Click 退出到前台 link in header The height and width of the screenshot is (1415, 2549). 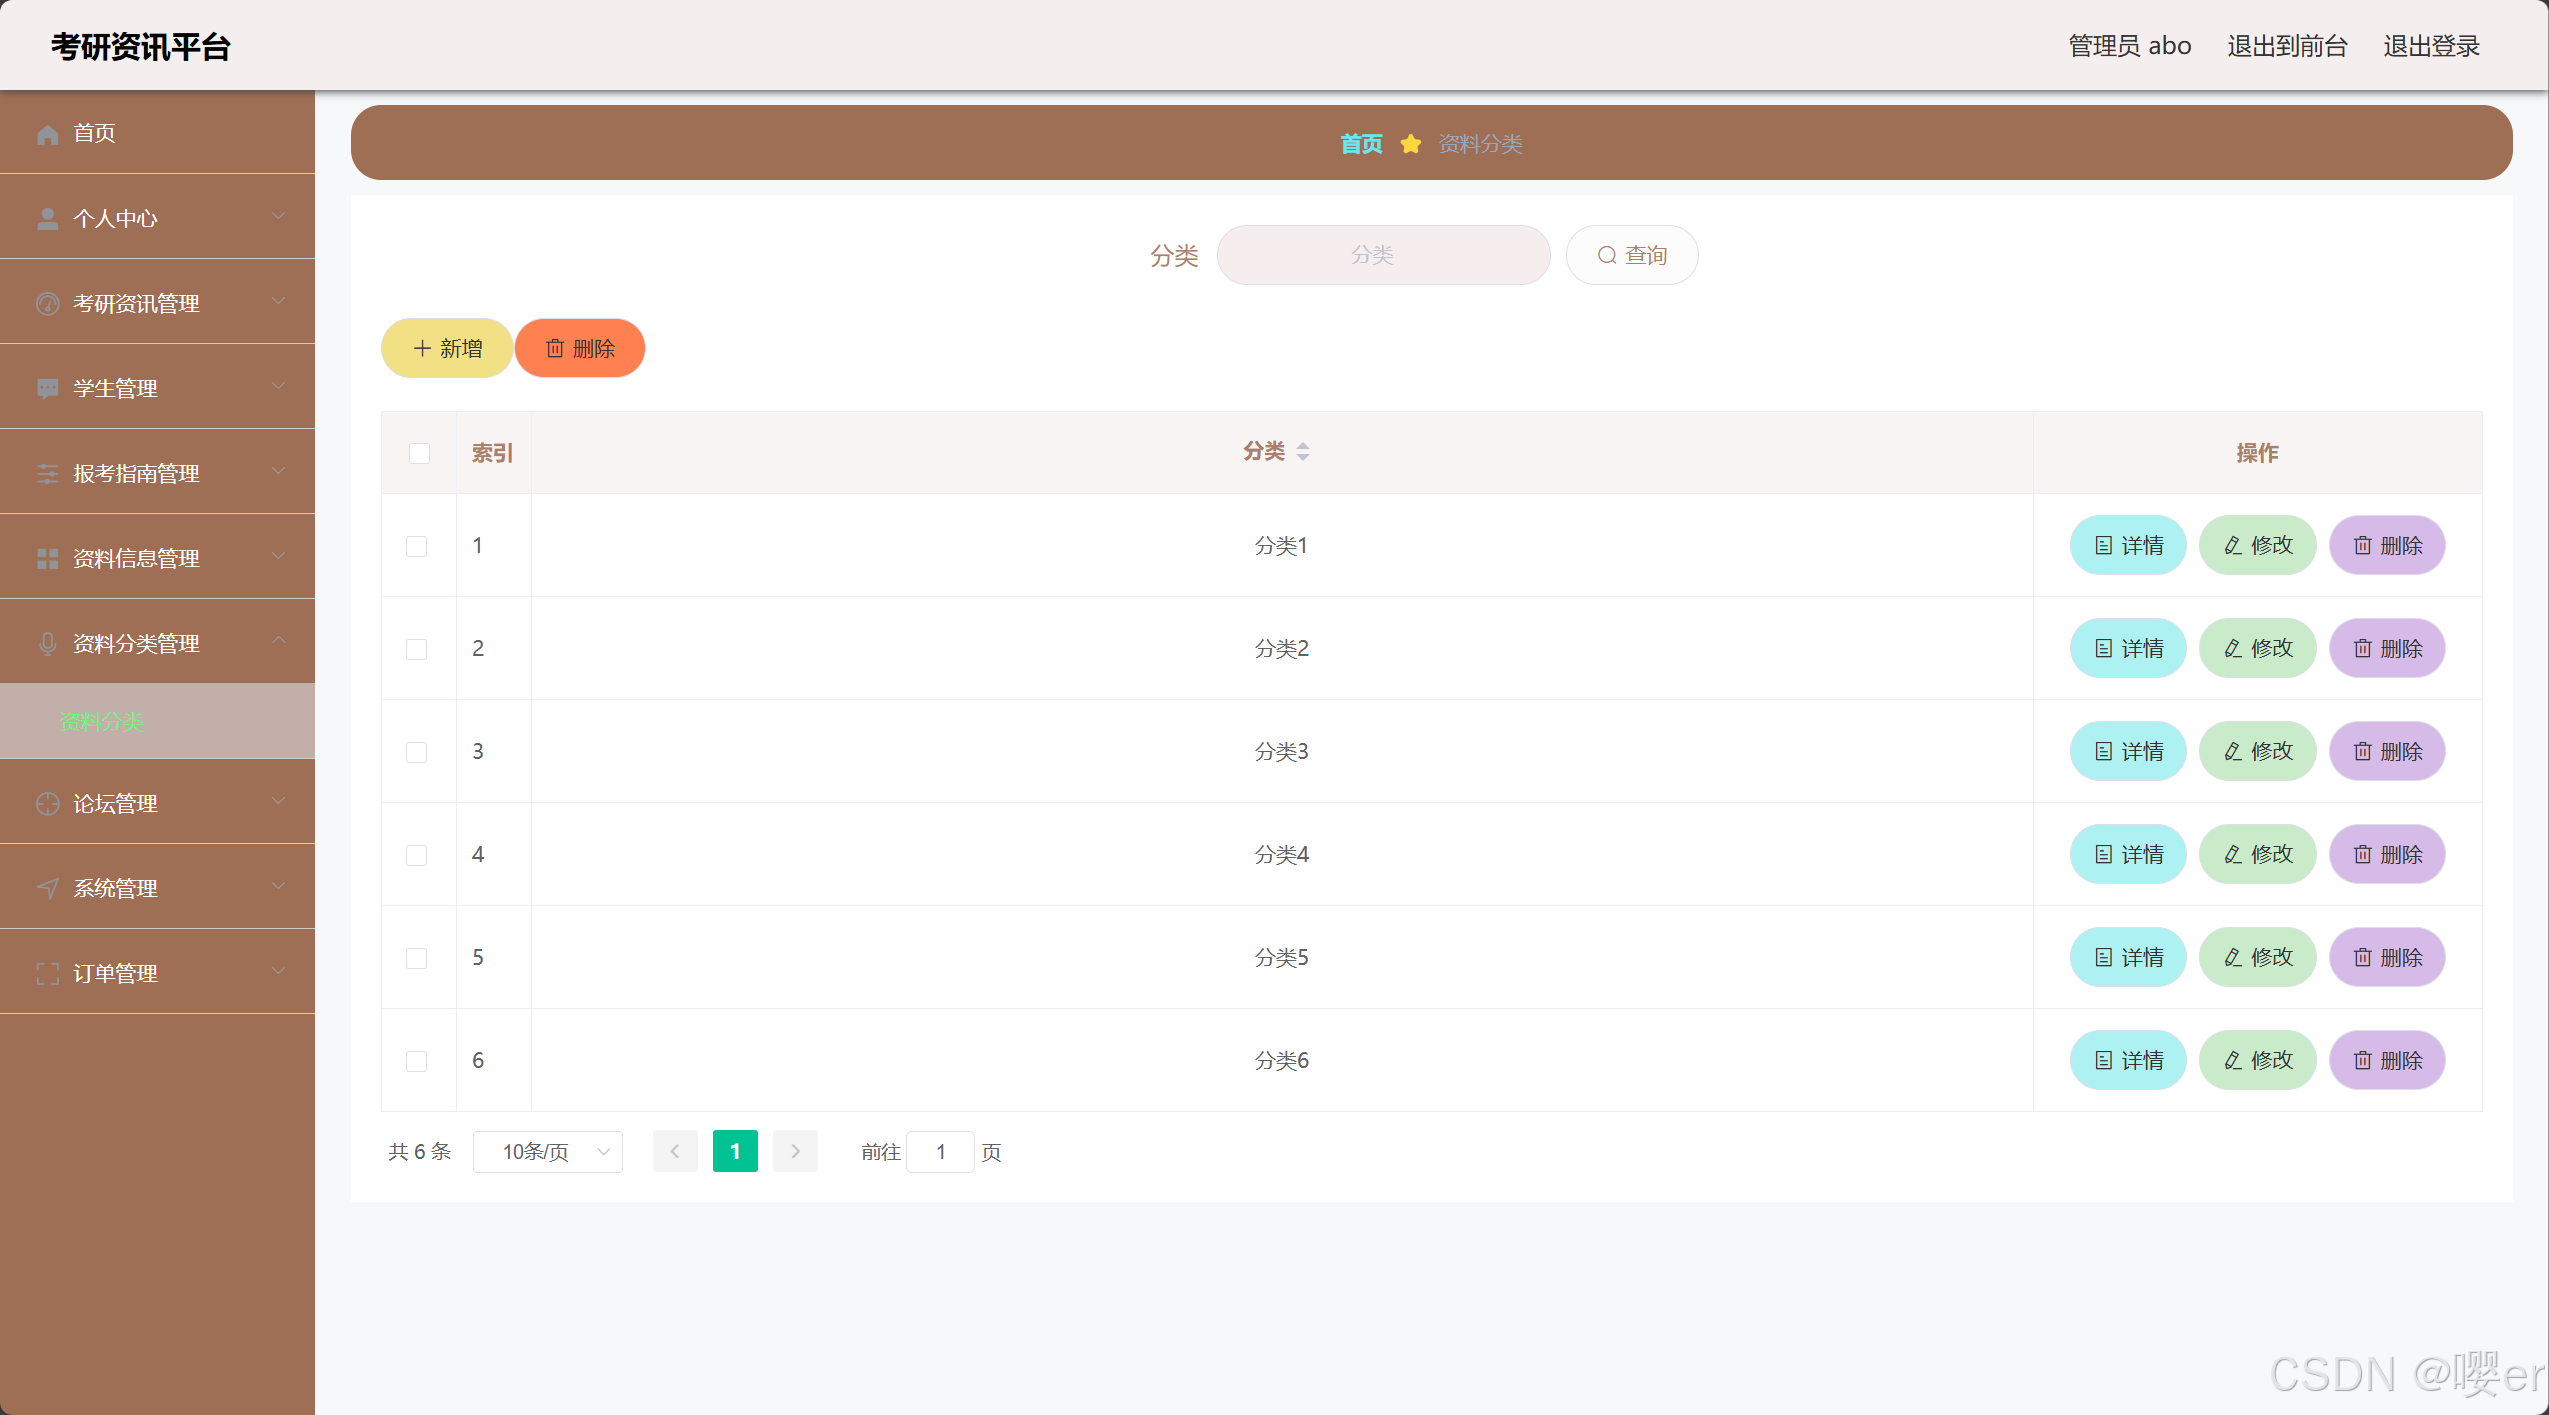point(2286,46)
